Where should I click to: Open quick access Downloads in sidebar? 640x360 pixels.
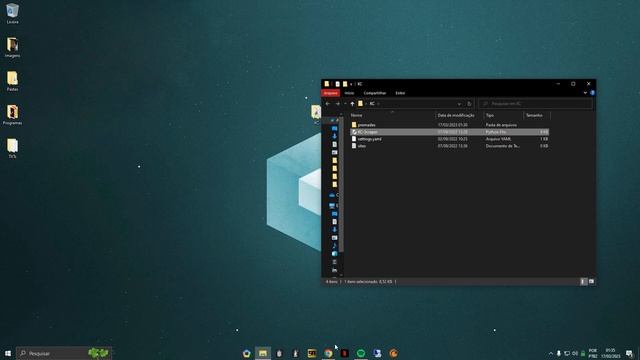coord(334,136)
